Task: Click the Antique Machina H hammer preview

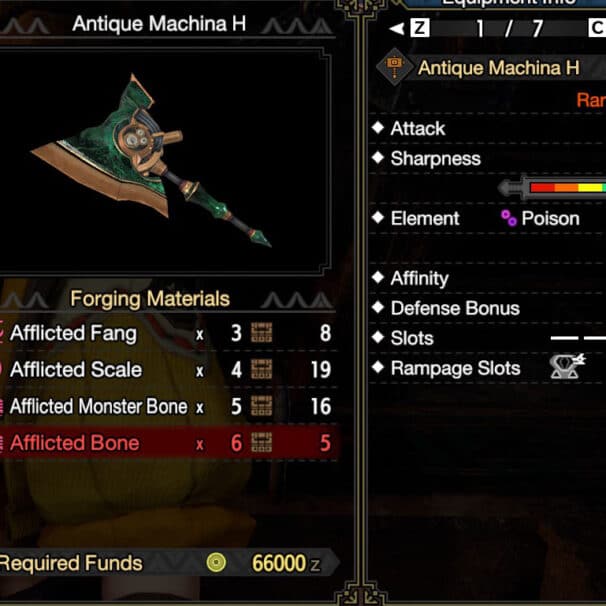Action: [x=151, y=160]
